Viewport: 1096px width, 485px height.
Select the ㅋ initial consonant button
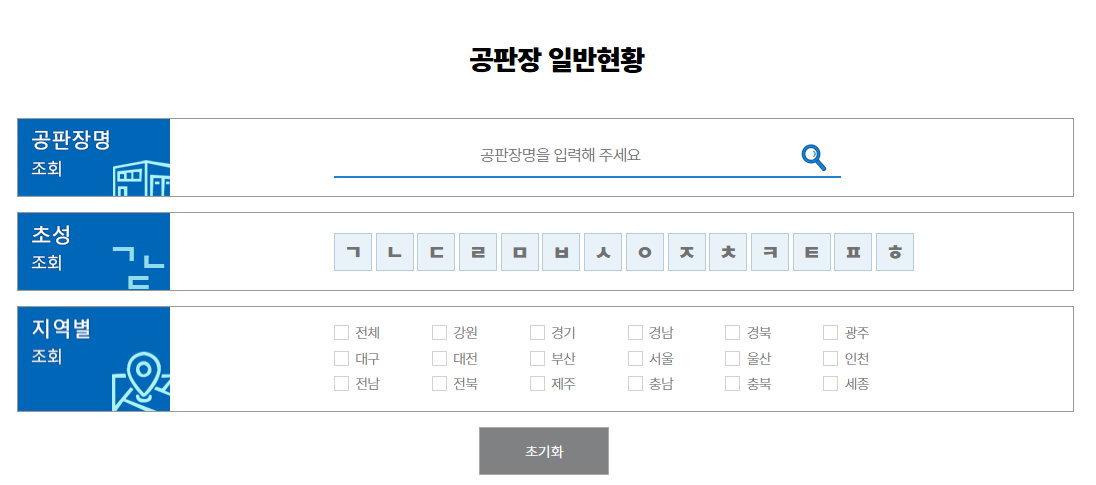[770, 252]
